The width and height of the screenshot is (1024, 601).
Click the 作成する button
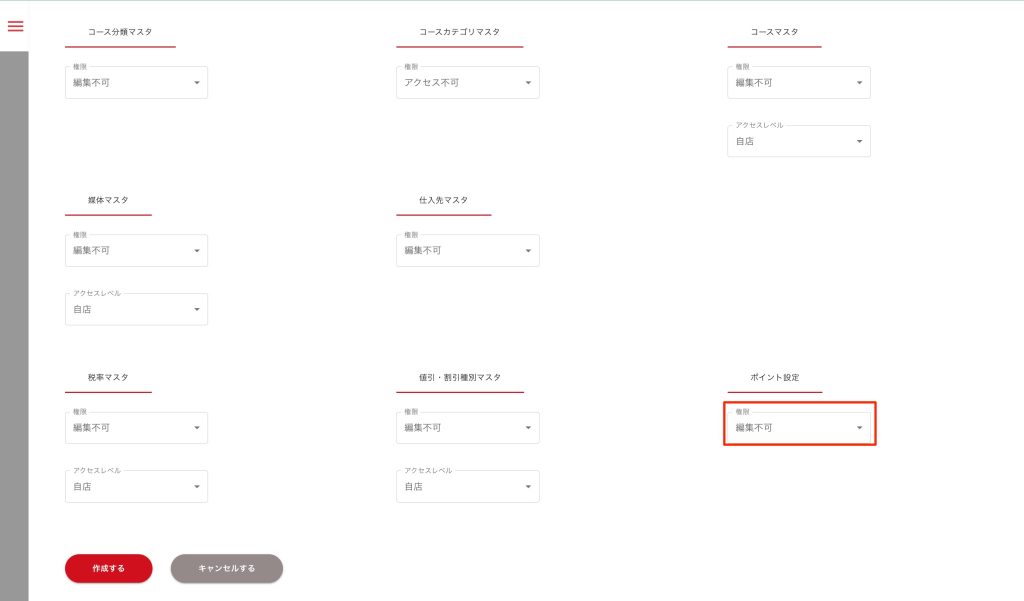point(108,568)
